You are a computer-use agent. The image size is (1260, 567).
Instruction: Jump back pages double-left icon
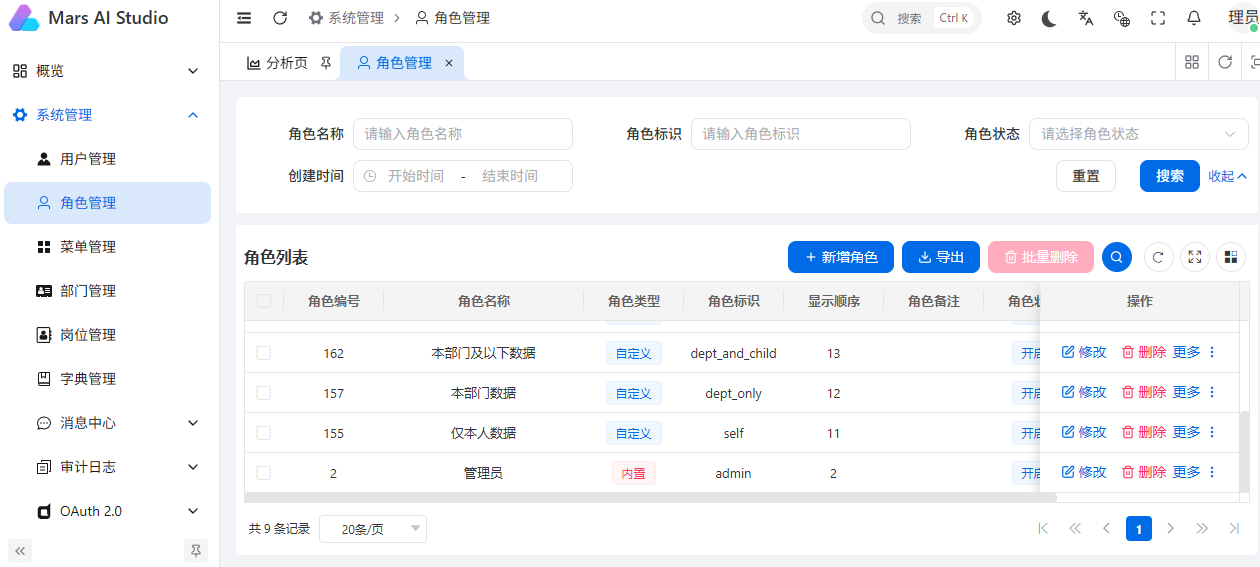[x=1075, y=528]
